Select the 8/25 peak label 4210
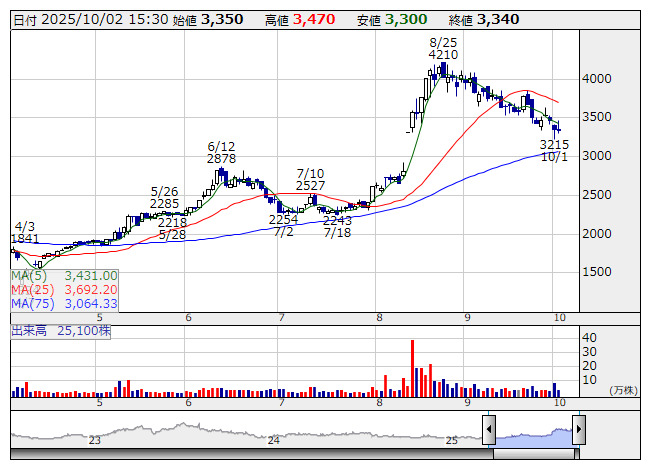Screen dimensions: 653x470 (443, 55)
